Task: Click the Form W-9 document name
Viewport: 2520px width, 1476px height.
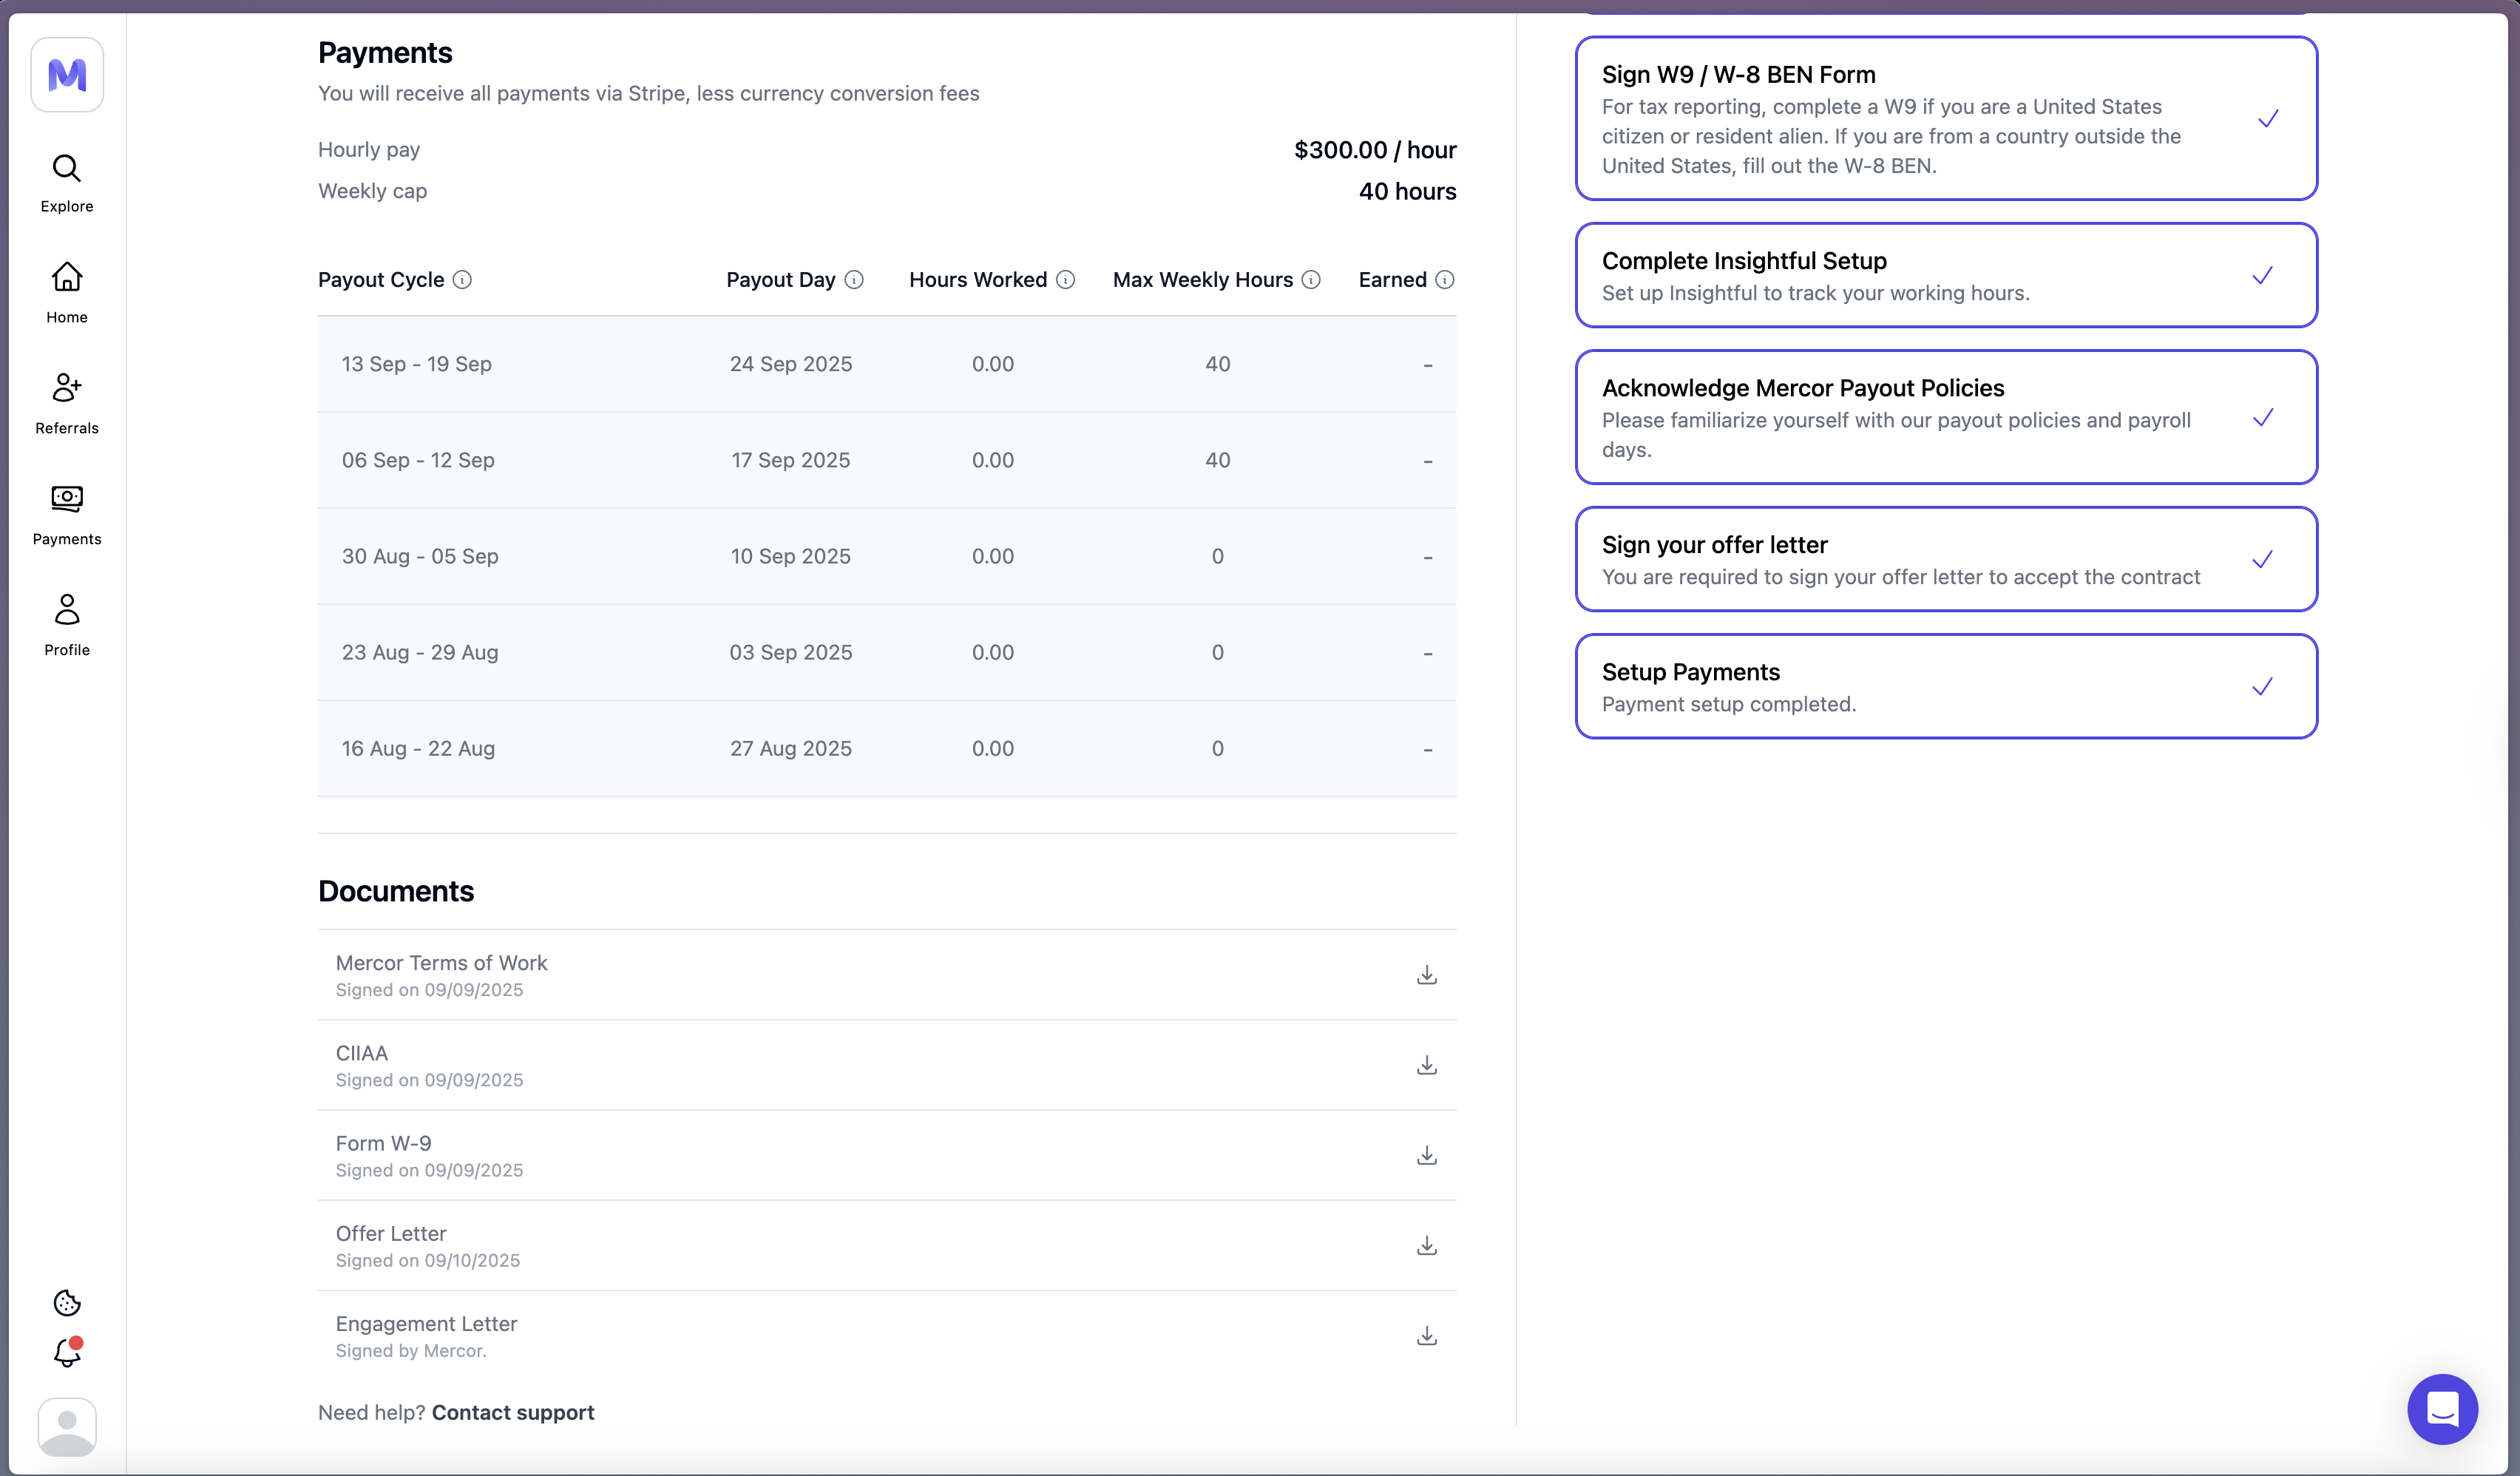Action: pos(384,1143)
